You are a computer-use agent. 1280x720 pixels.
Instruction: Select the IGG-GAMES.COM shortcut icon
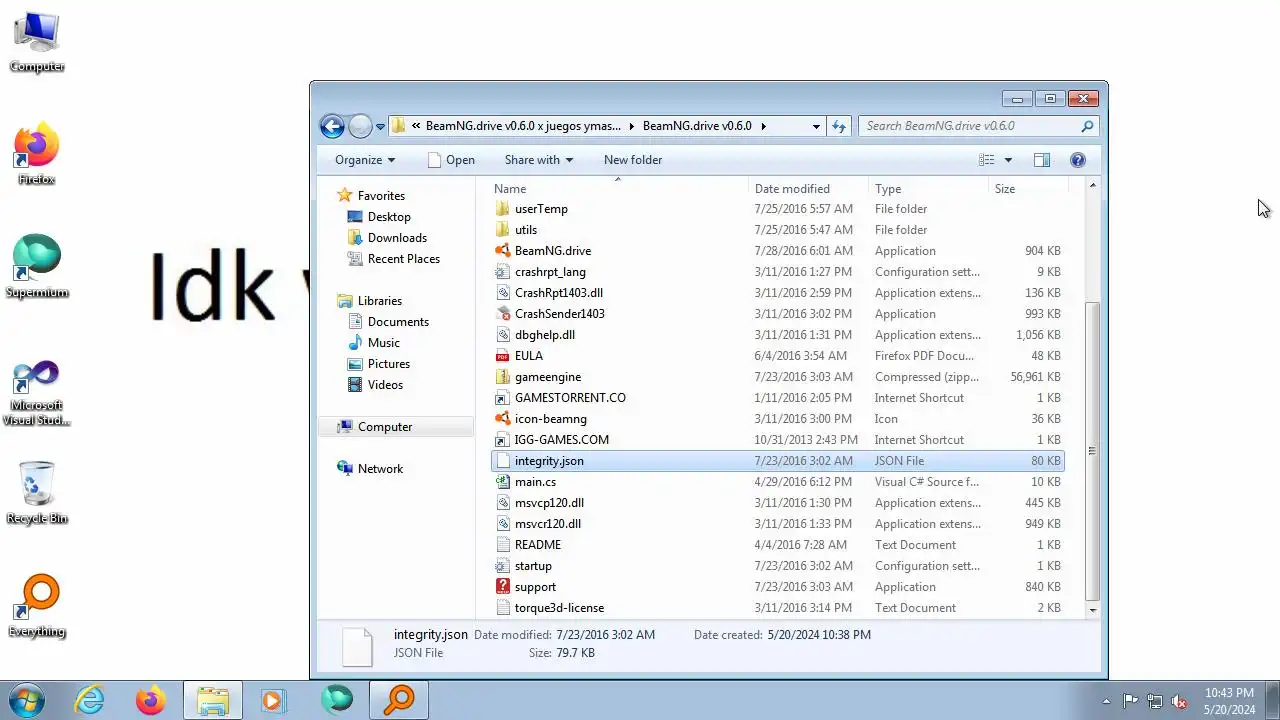click(x=503, y=440)
